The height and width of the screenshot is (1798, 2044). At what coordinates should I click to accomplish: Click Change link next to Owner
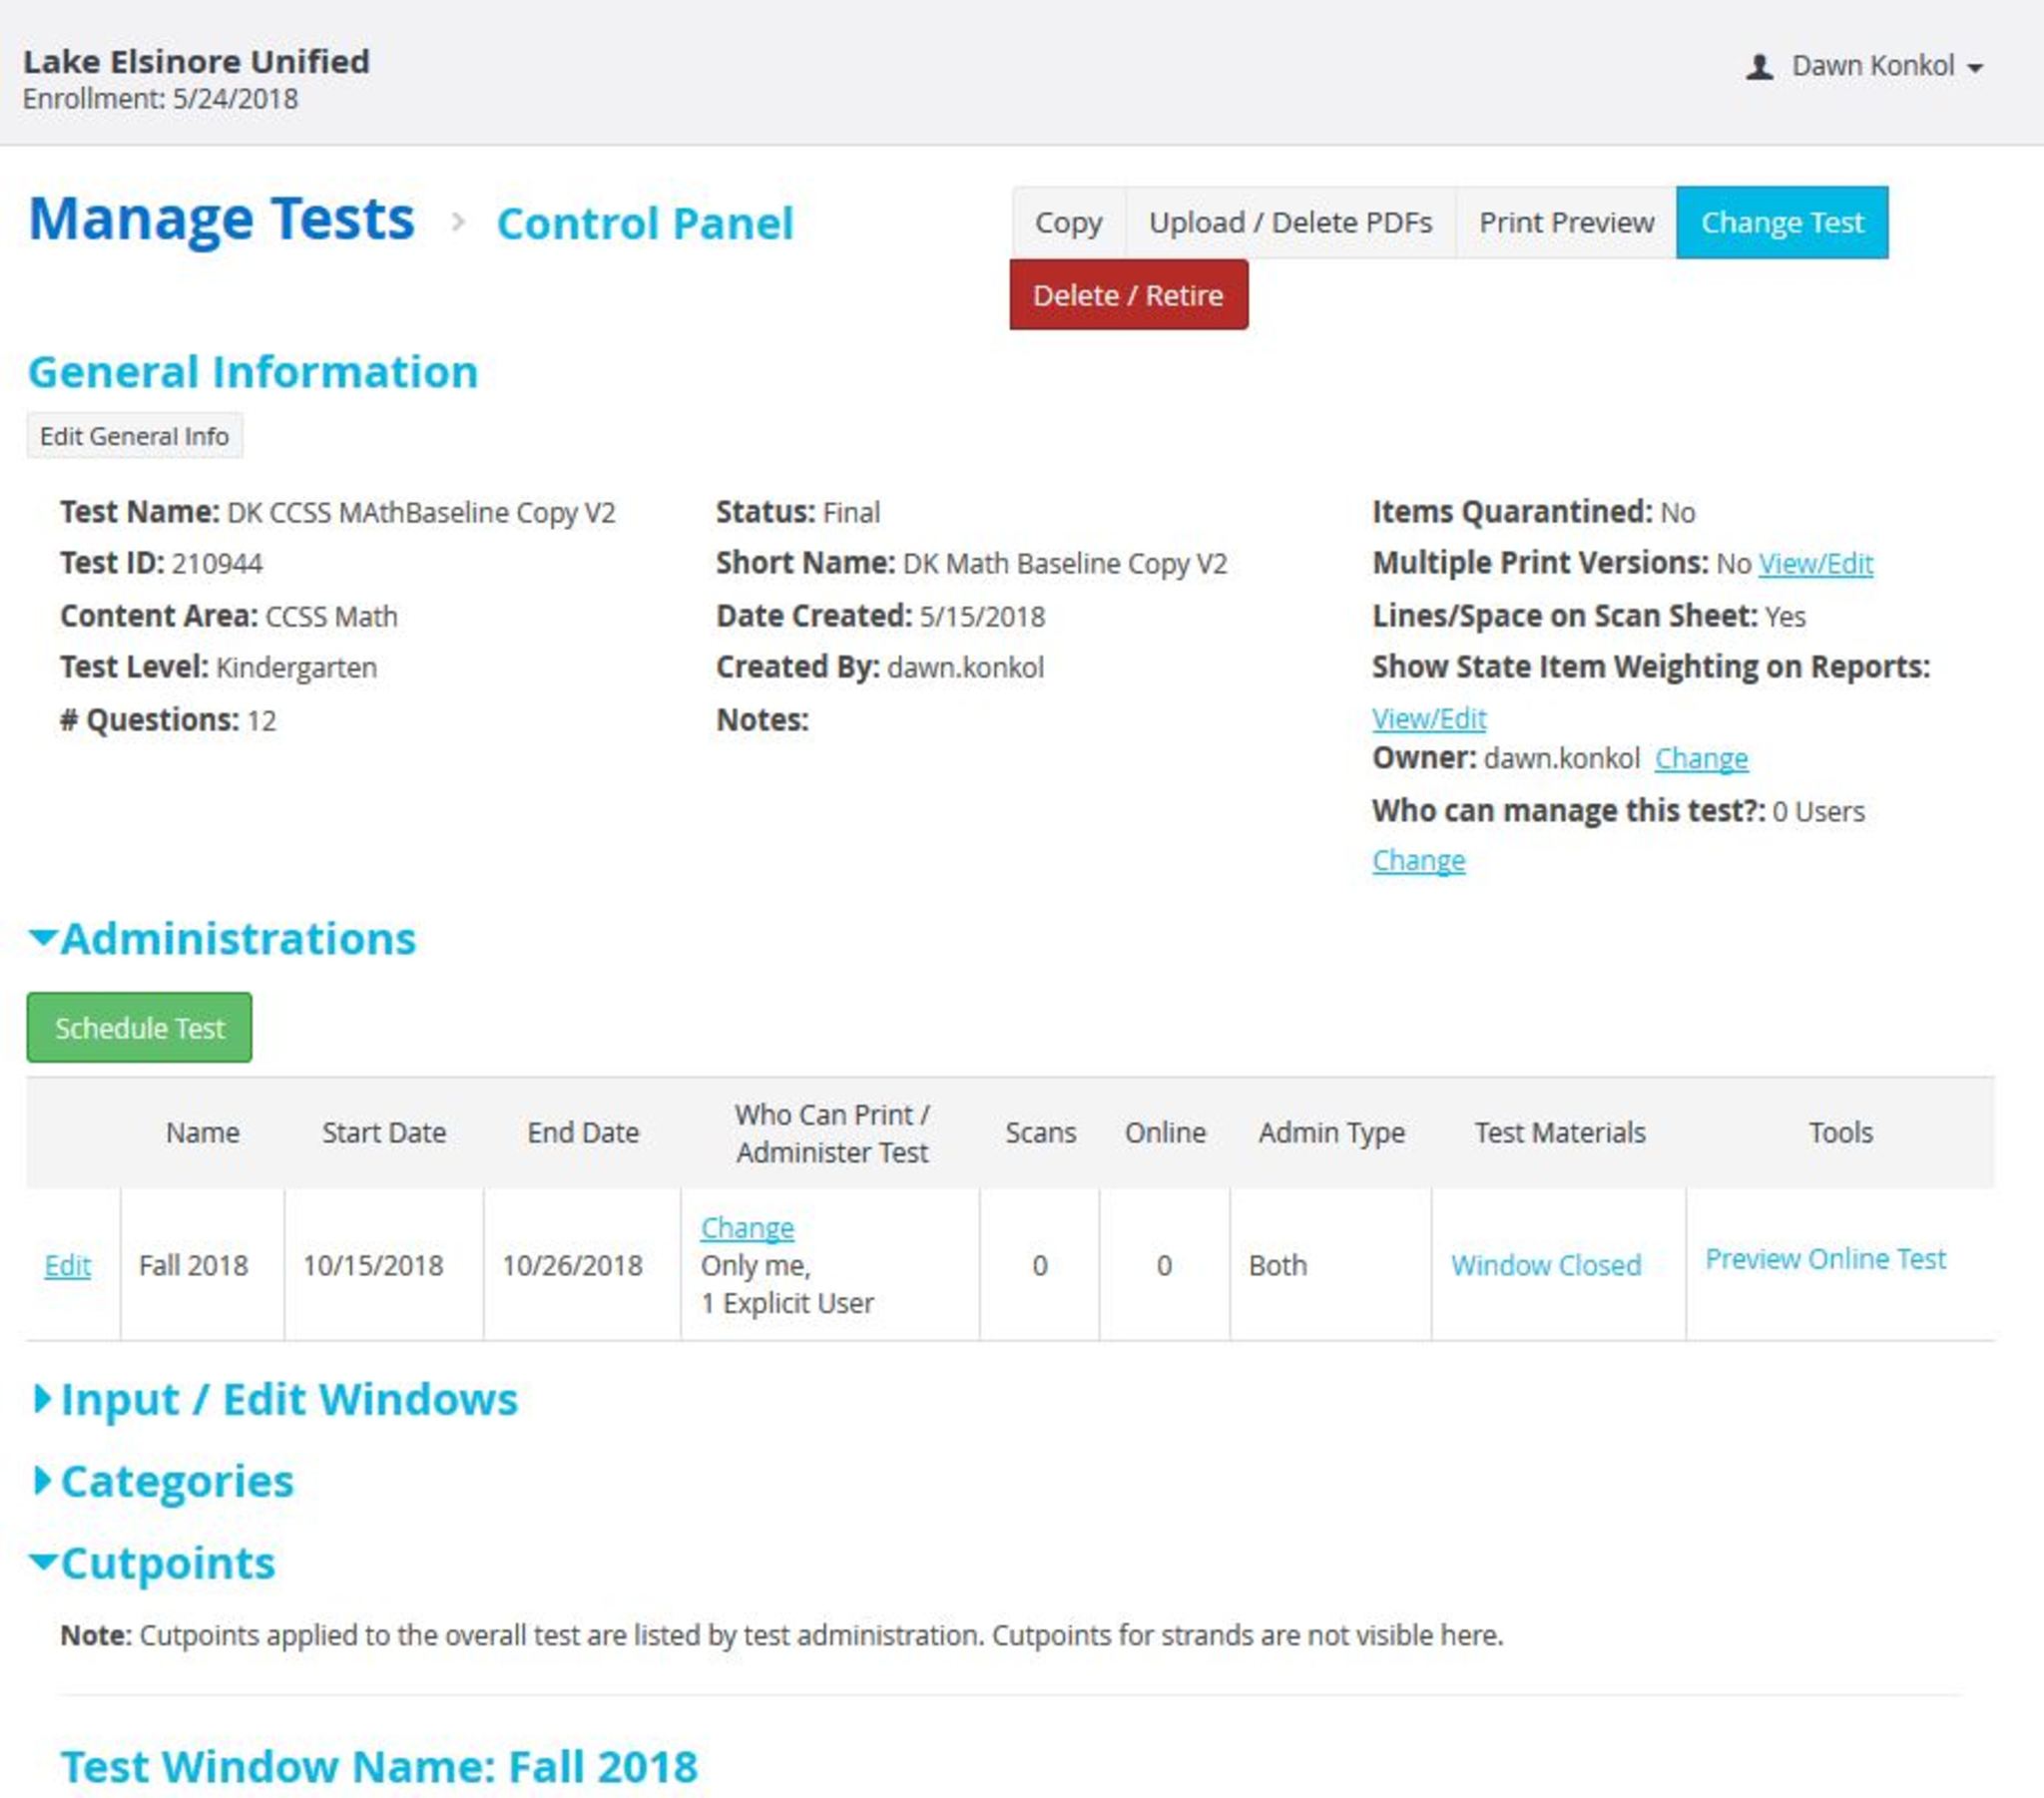[1701, 759]
